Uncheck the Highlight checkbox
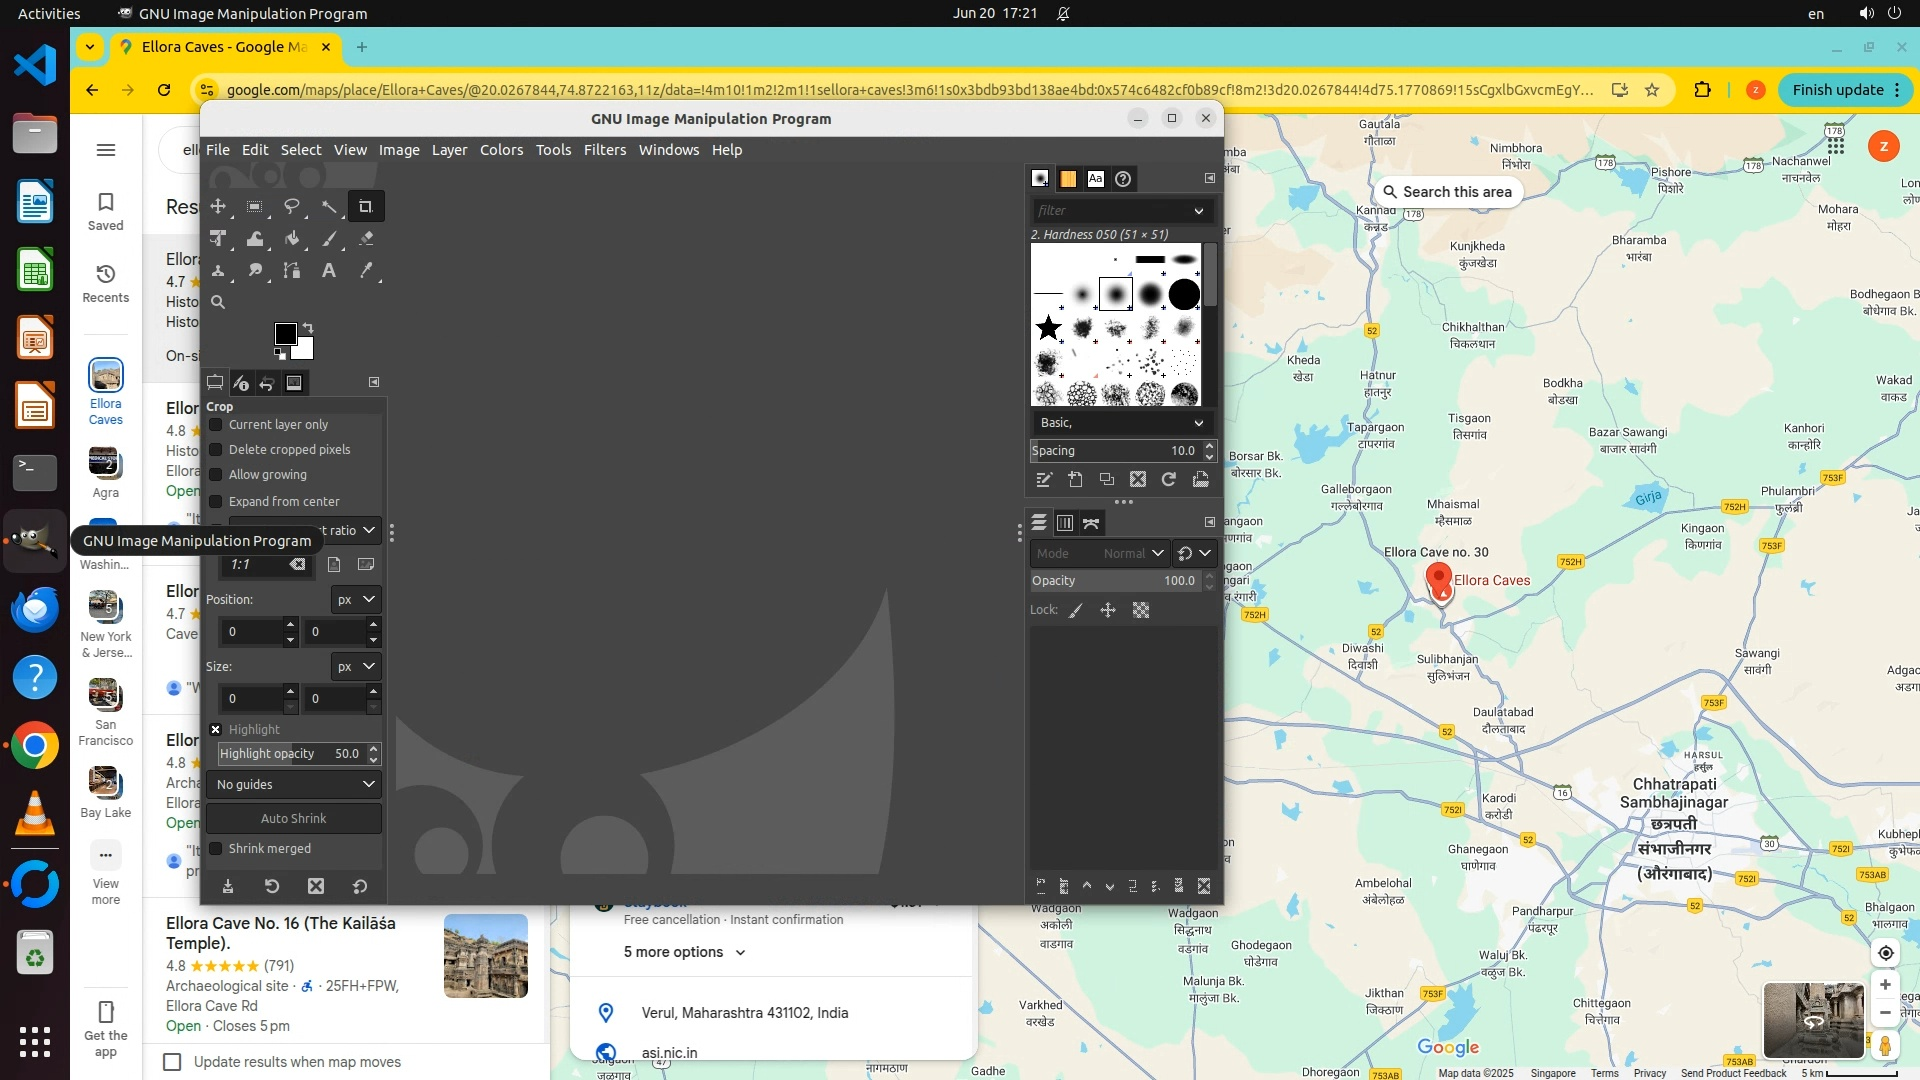 pyautogui.click(x=216, y=730)
